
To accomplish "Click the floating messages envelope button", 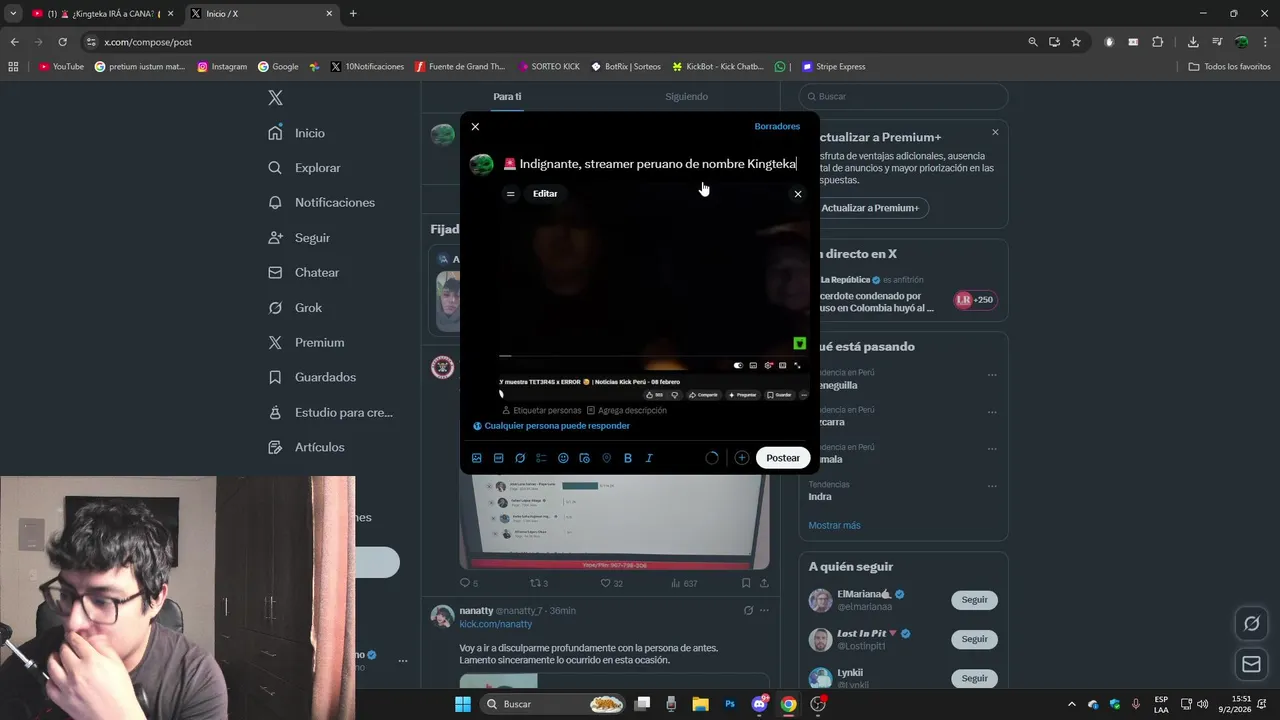I will (1251, 664).
